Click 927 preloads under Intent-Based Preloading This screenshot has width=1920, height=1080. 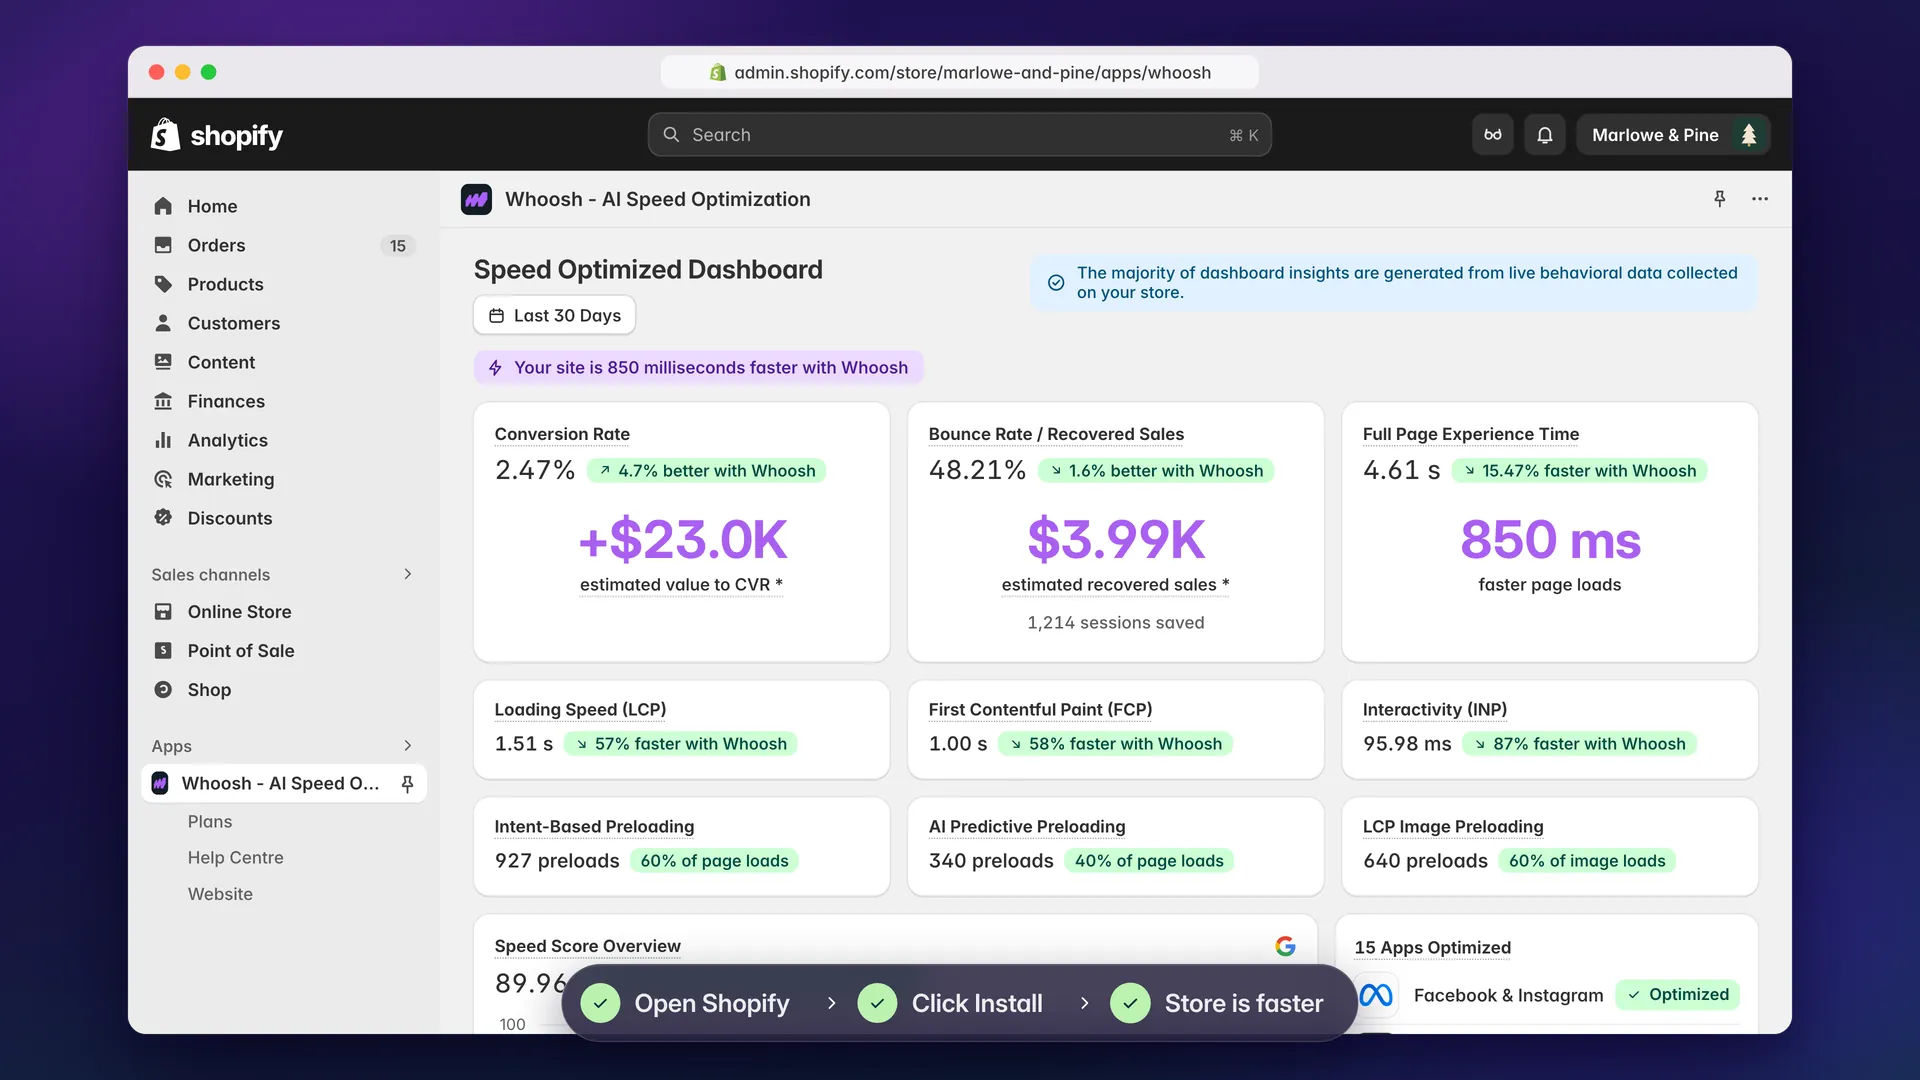pyautogui.click(x=557, y=861)
